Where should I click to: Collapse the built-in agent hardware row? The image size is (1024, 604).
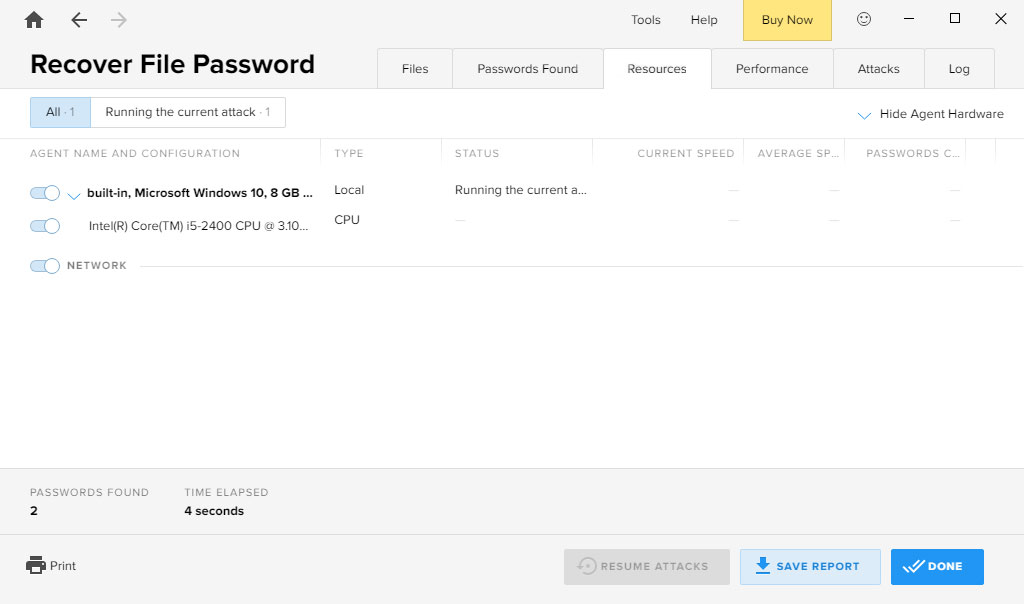[x=73, y=196]
